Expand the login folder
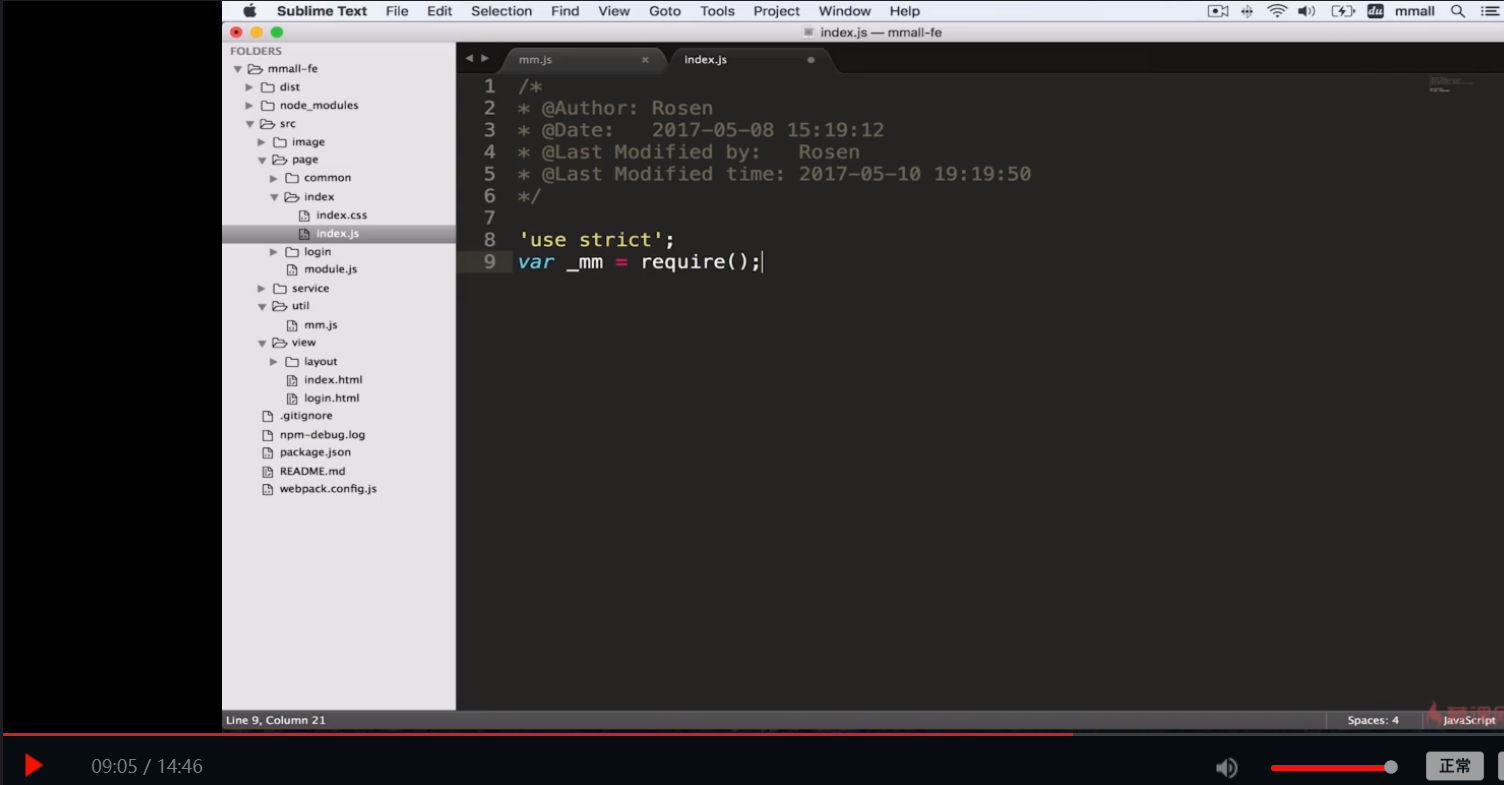This screenshot has height=785, width=1504. click(274, 252)
